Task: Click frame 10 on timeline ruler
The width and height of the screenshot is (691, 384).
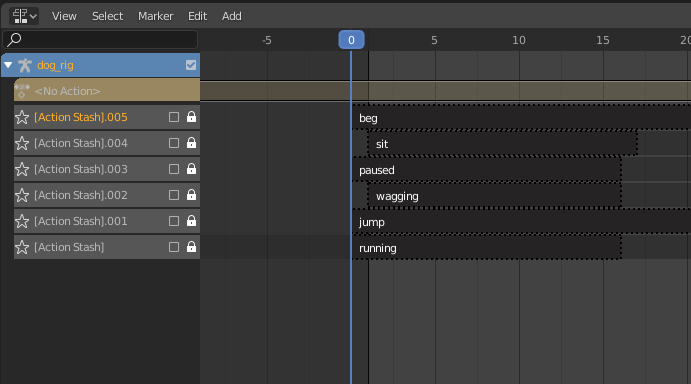Action: [x=519, y=40]
